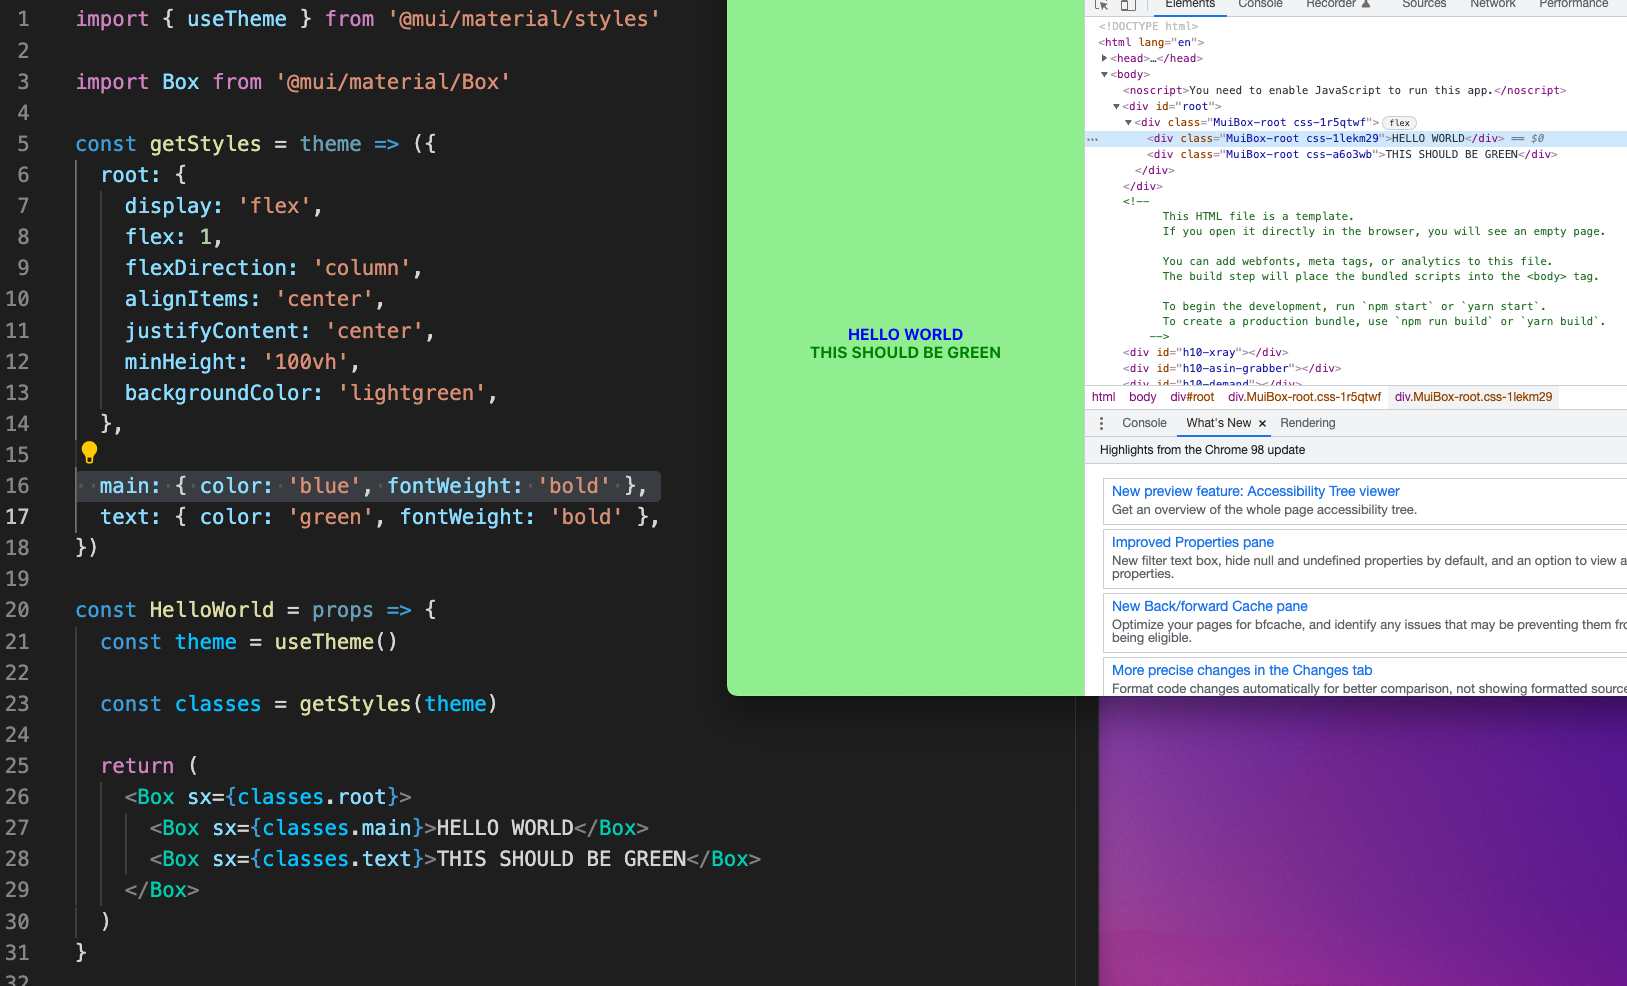Click the blue HELLO WORLD text on the page
1627x986 pixels.
905,335
